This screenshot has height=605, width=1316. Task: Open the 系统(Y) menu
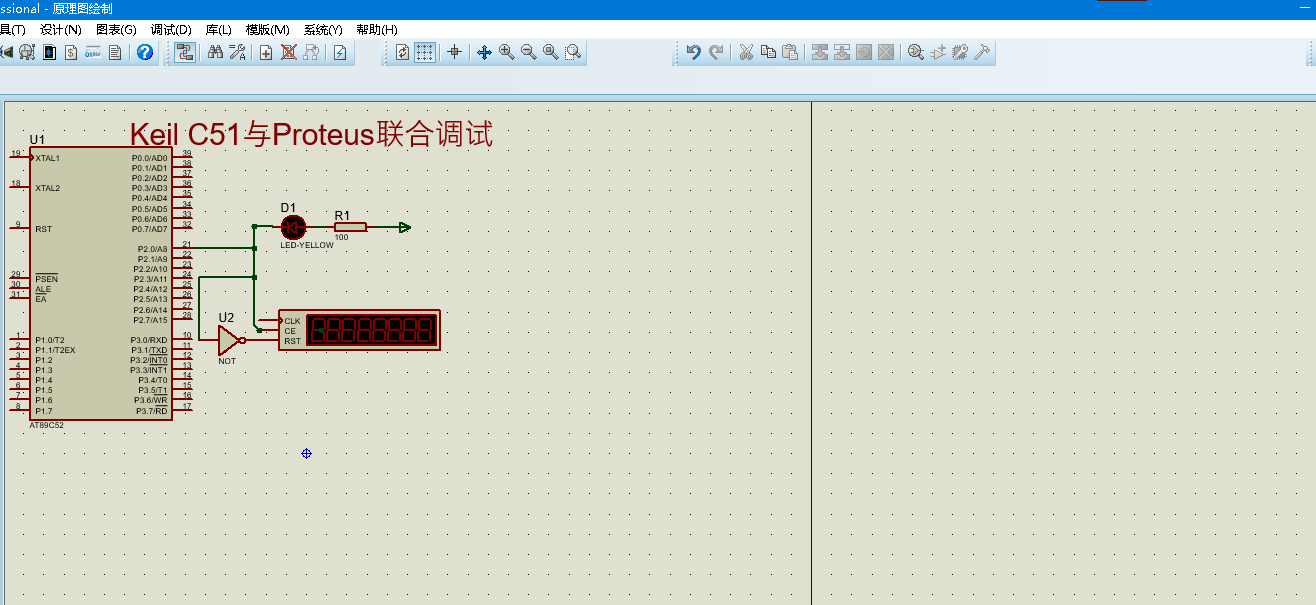click(323, 30)
